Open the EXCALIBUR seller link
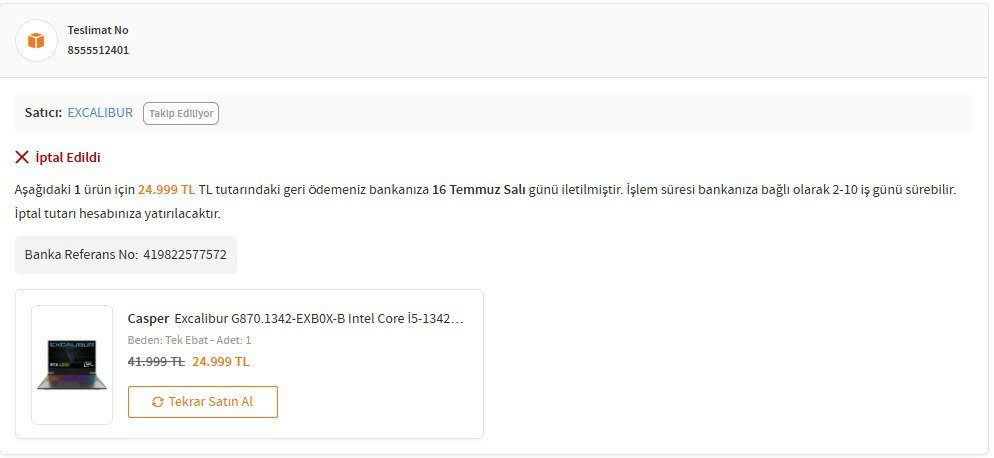The image size is (994, 458). point(100,112)
